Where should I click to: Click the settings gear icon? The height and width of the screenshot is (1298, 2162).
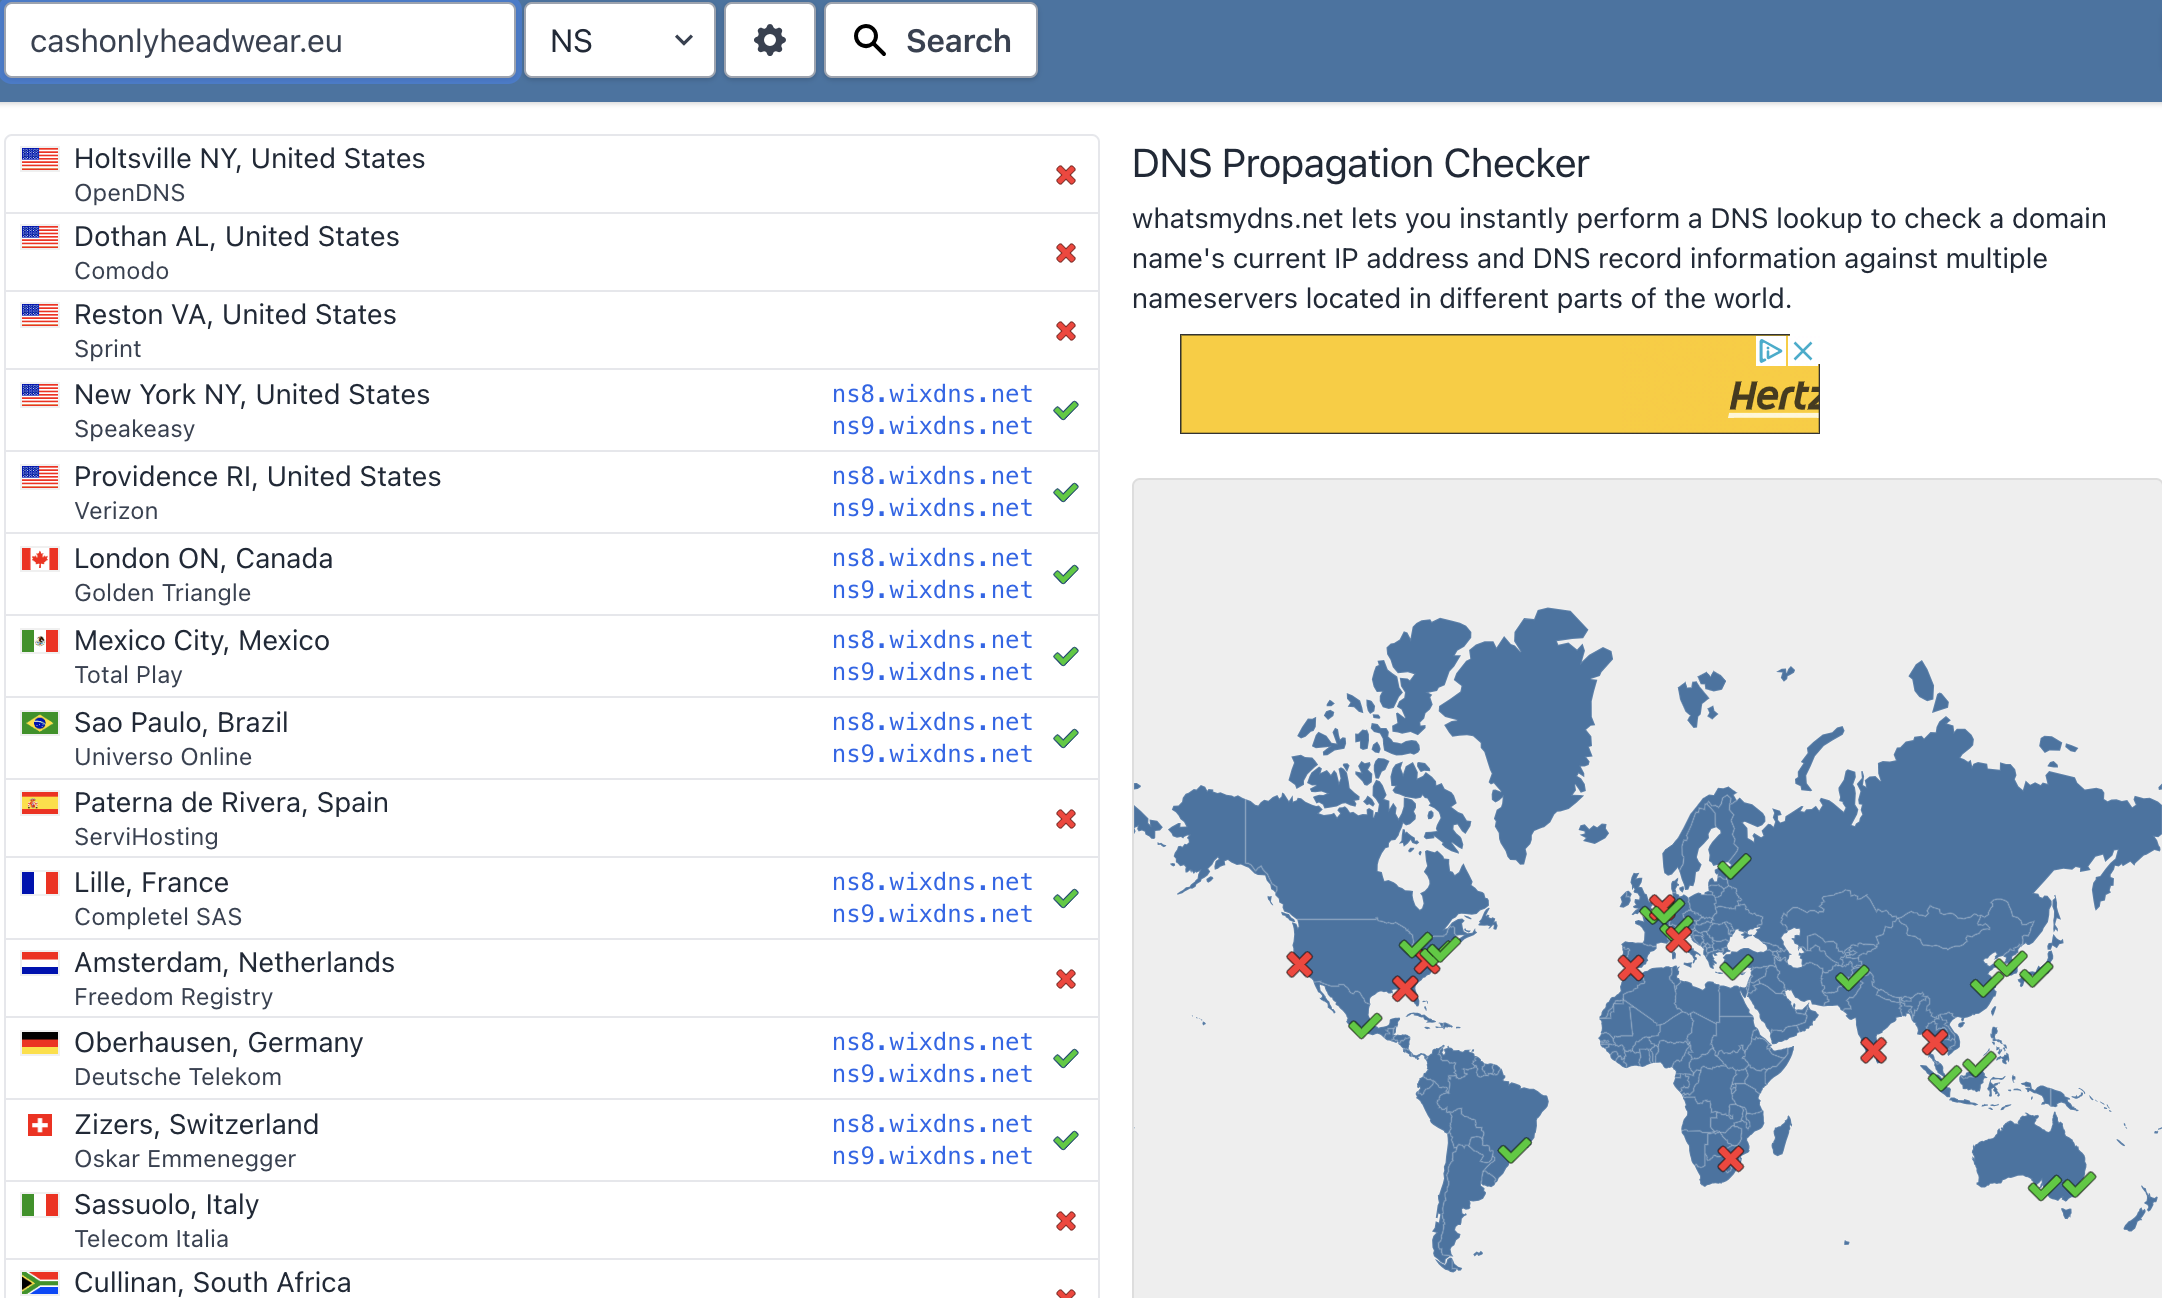769,41
